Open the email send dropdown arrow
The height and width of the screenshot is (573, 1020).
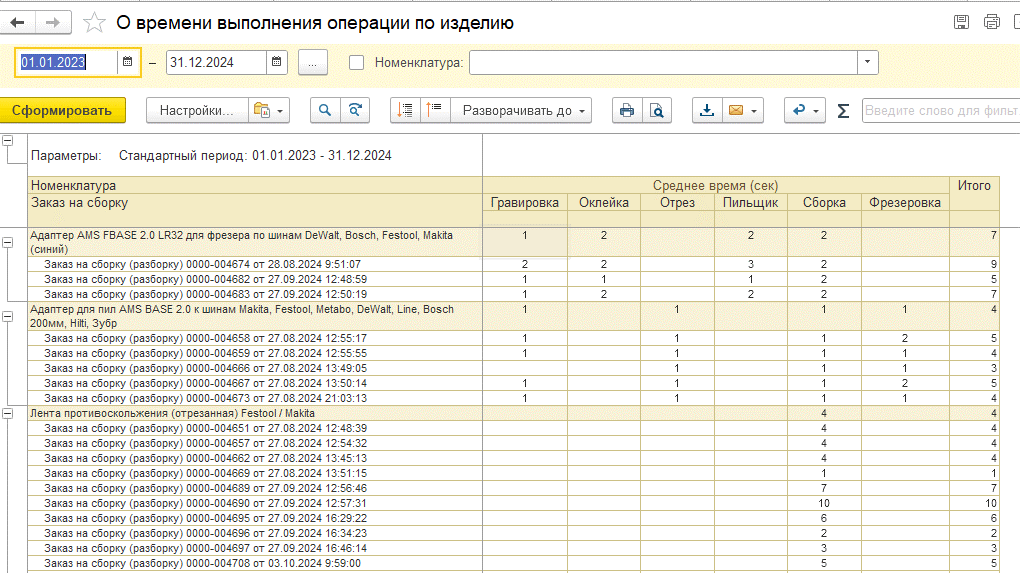(753, 111)
